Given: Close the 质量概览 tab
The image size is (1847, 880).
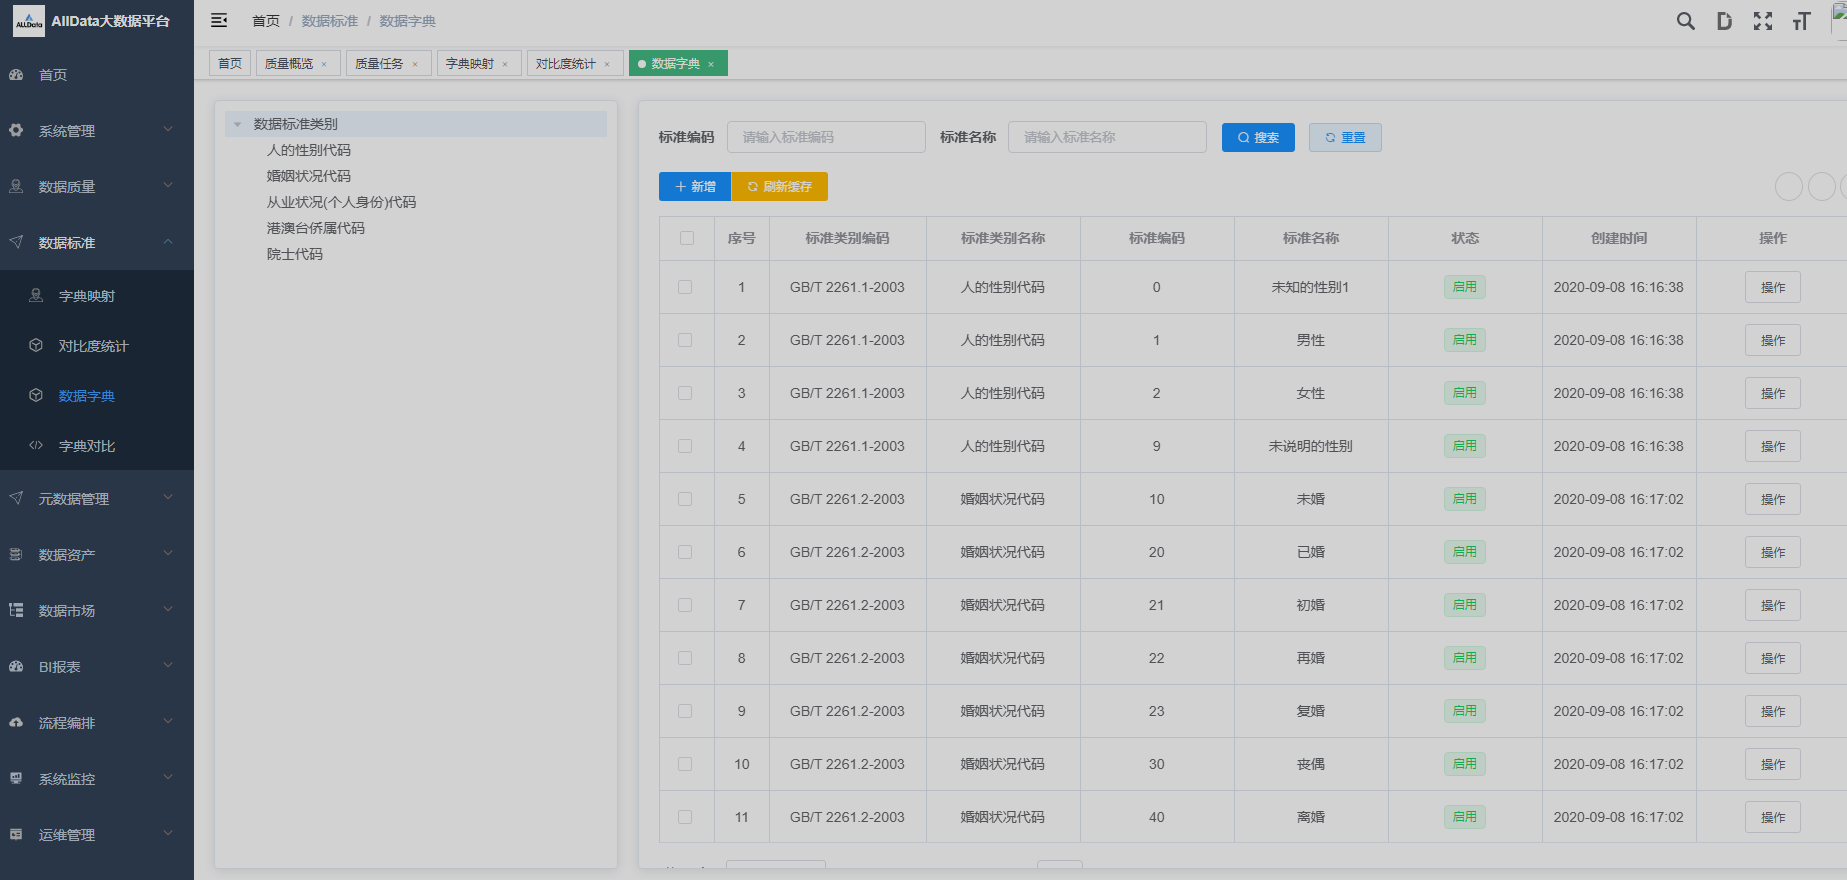Looking at the screenshot, I should (x=324, y=64).
